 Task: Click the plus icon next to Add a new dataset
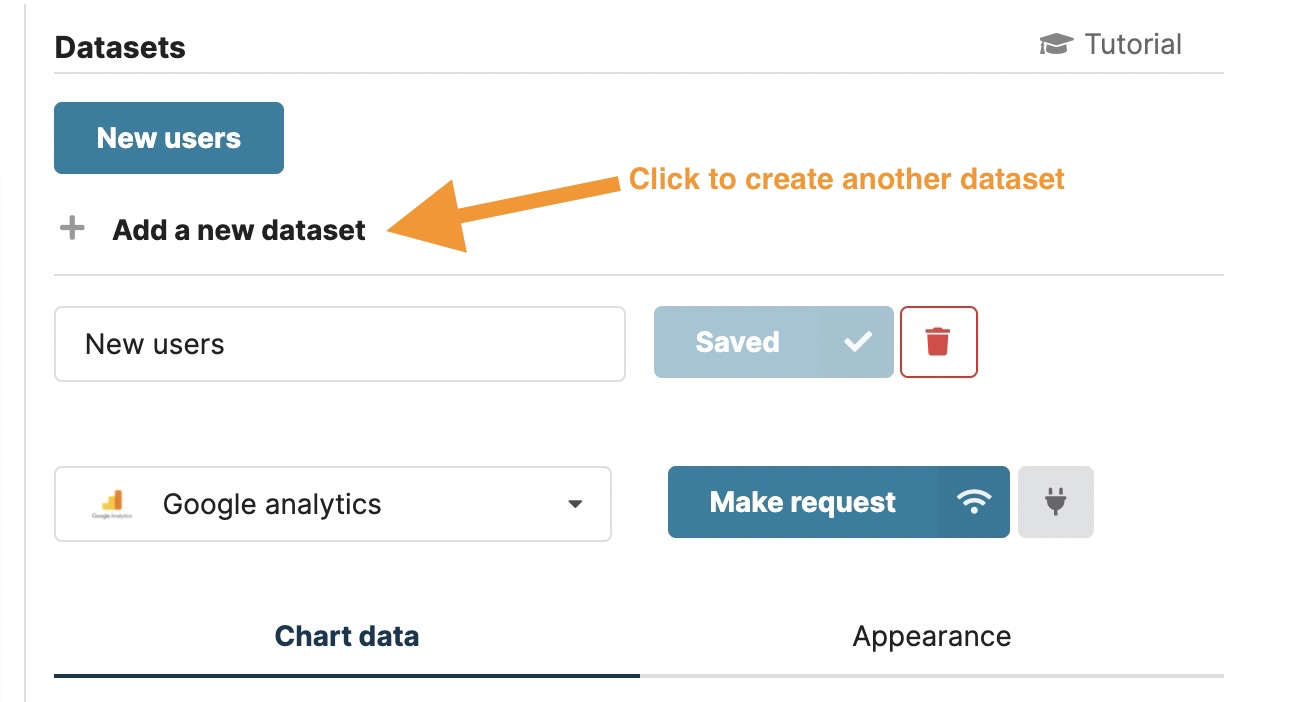tap(71, 227)
